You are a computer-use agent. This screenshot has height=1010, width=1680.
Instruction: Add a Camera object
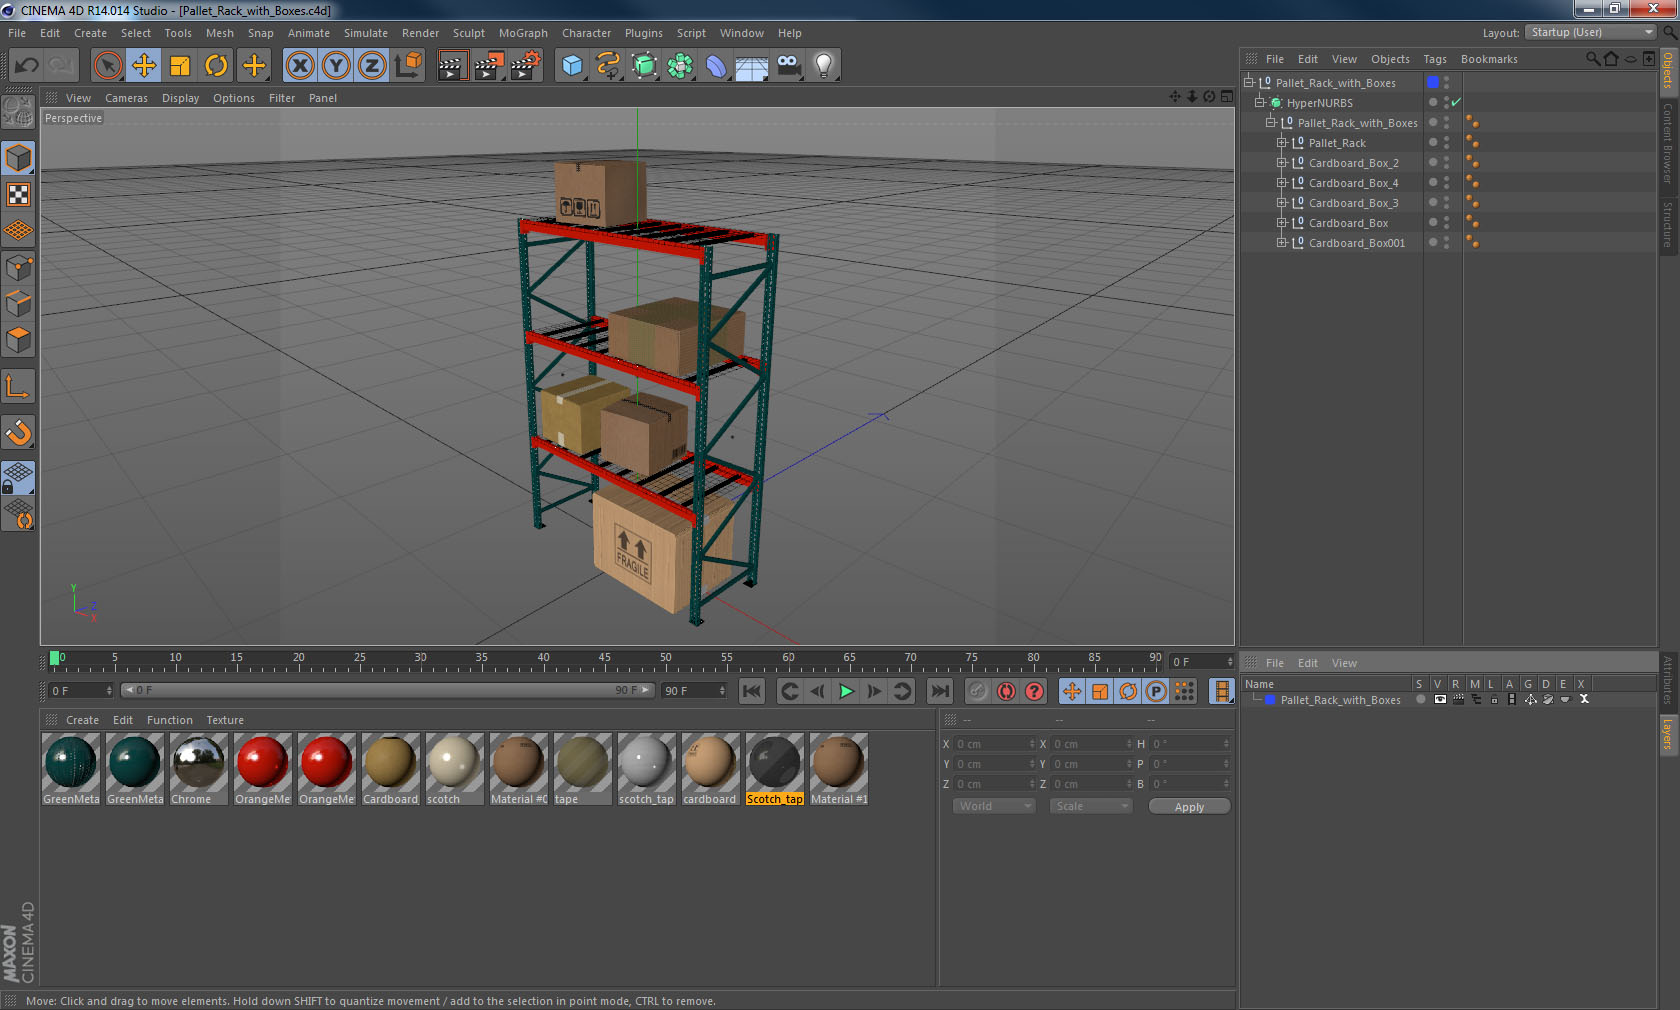(788, 66)
